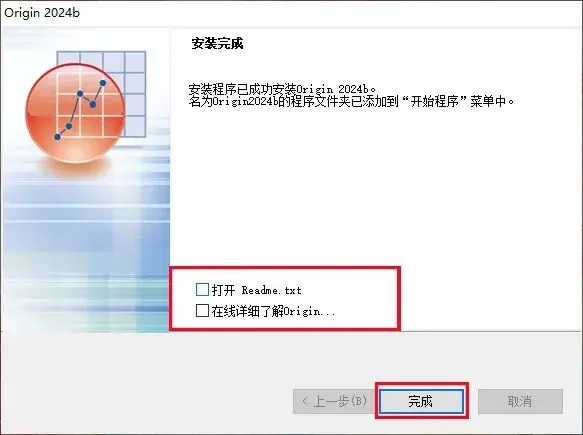Screen dimensions: 583x435
Task: Click the greyed 上一步(B) back button
Action: (334, 401)
